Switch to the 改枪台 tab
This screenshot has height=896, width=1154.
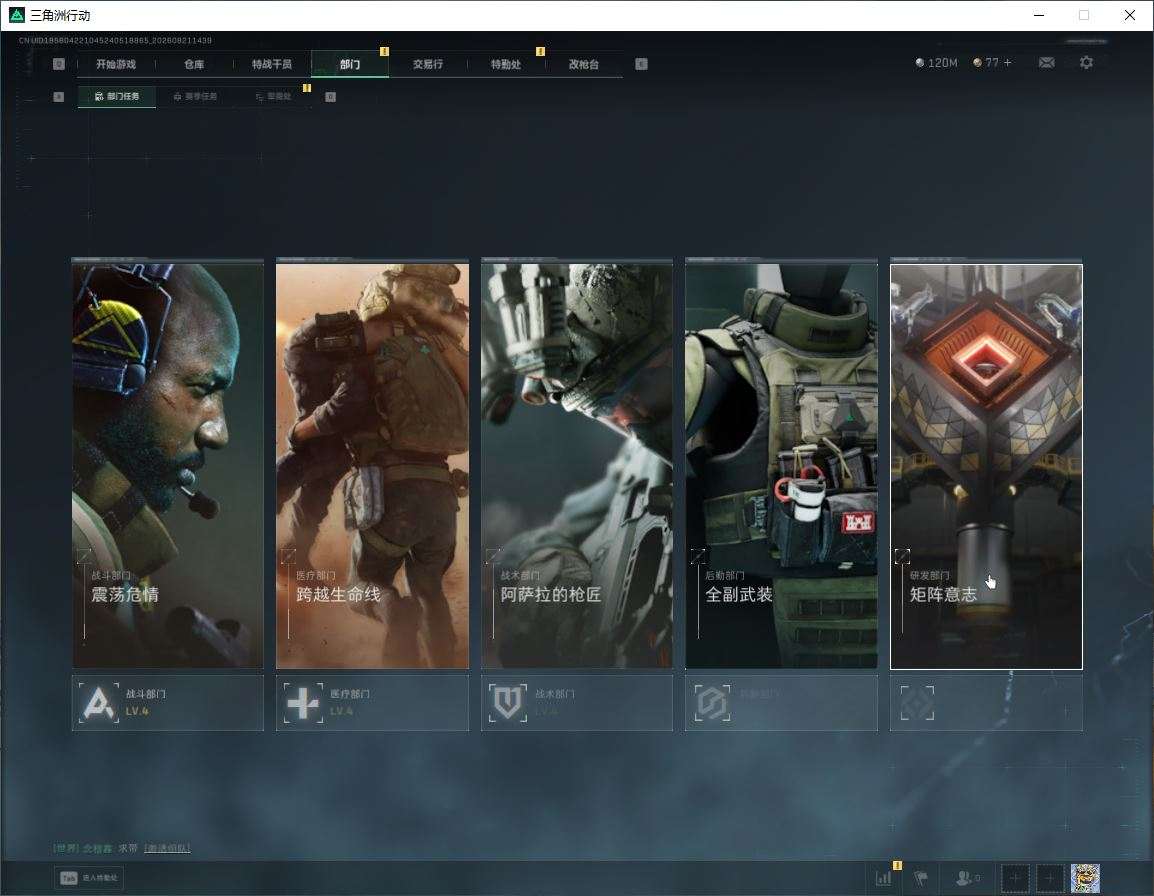tap(584, 64)
